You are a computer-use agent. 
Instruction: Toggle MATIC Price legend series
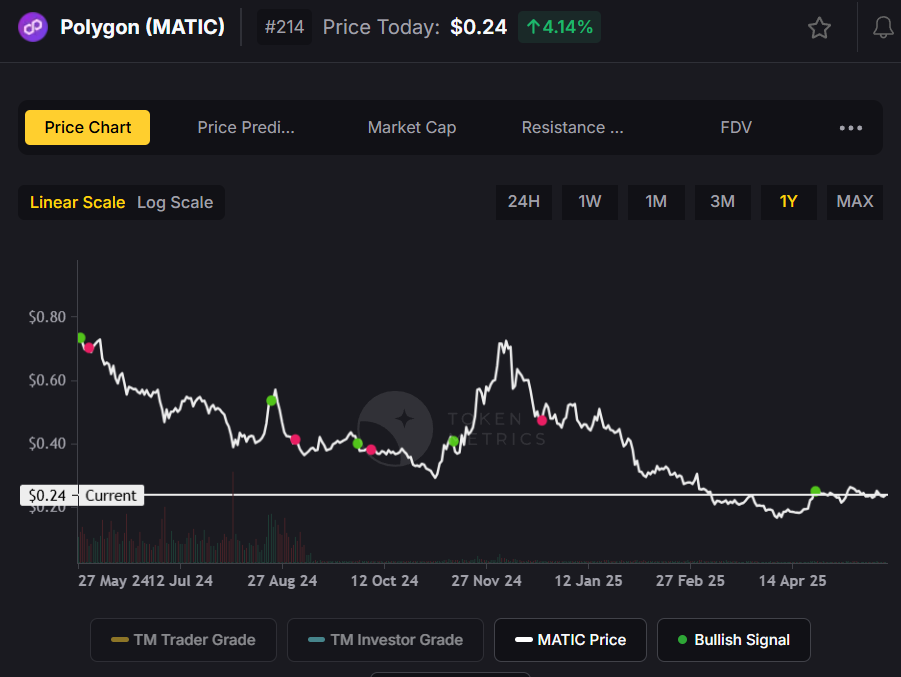click(570, 640)
